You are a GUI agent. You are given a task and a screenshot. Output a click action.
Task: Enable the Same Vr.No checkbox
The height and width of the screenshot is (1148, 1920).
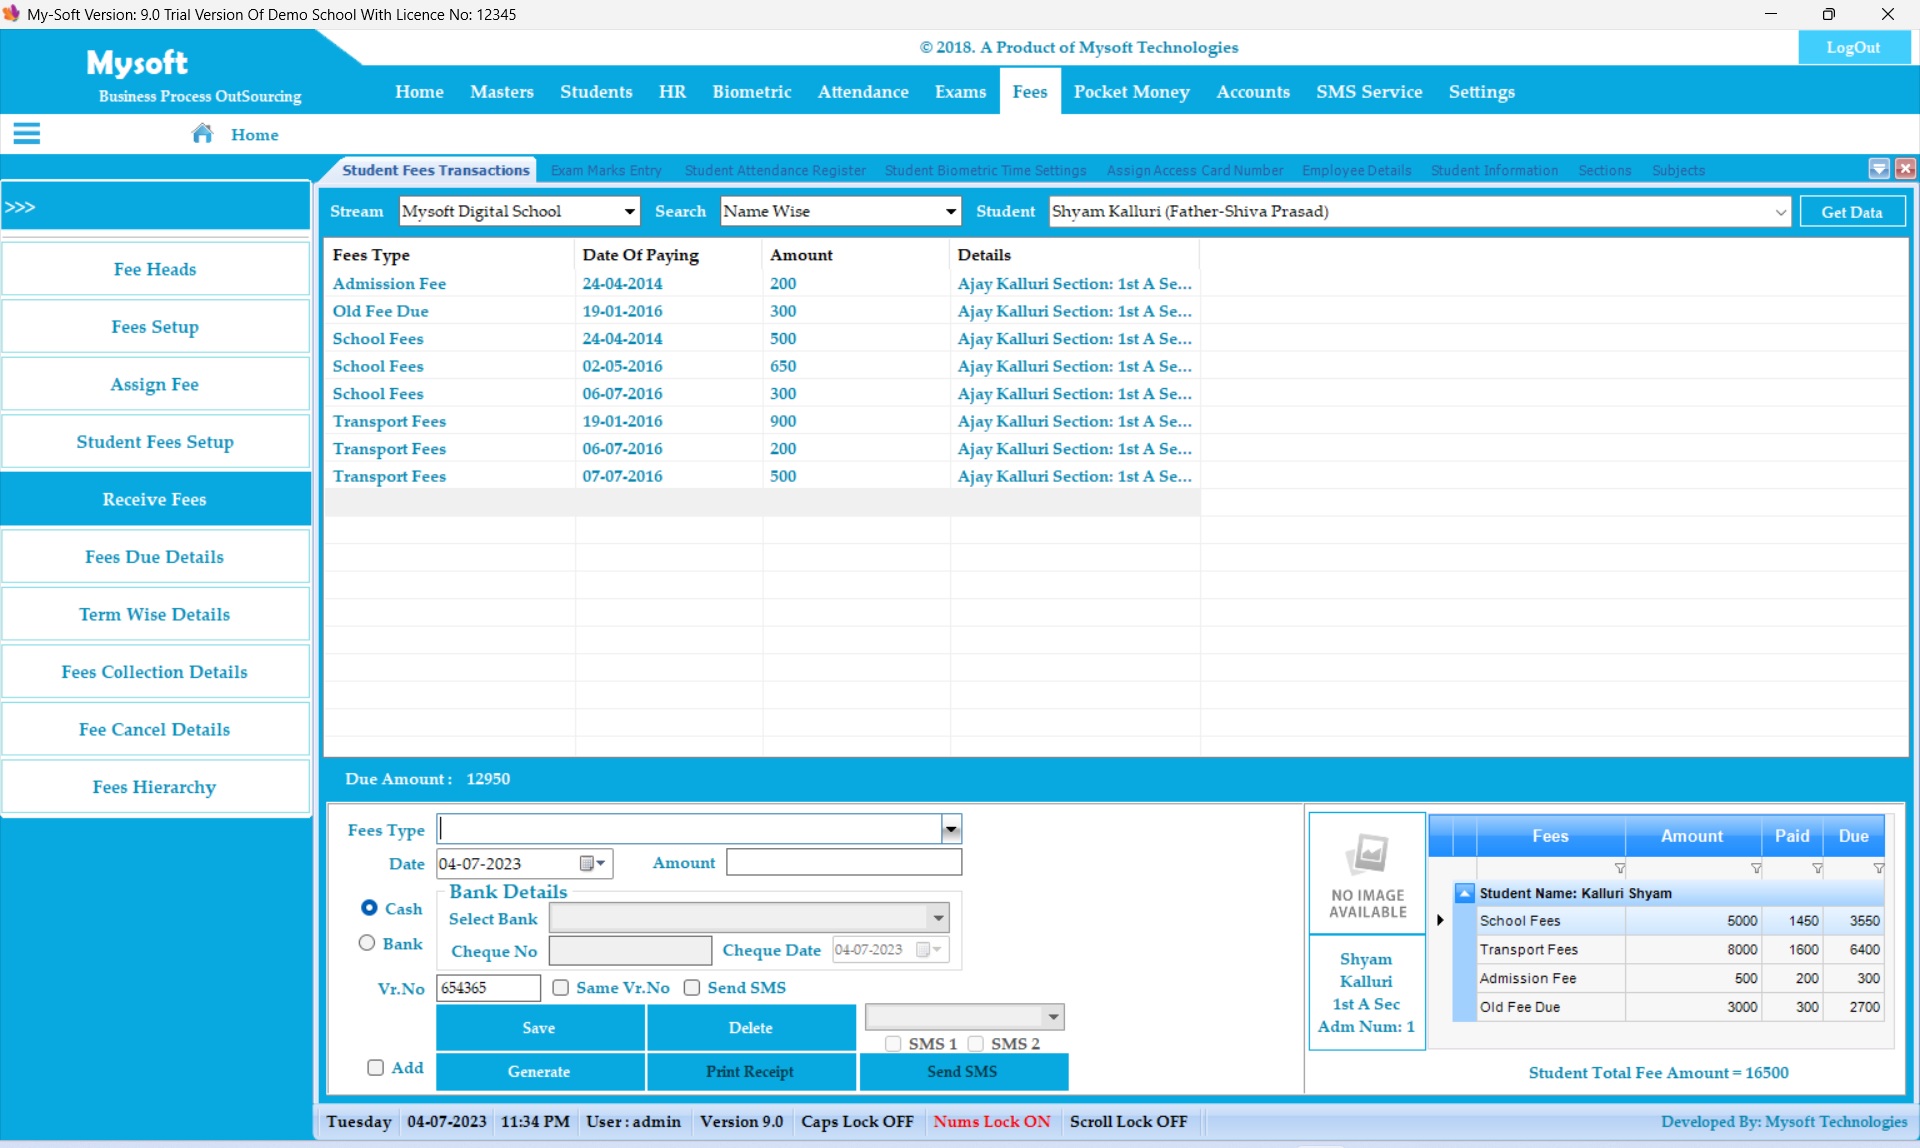tap(561, 987)
